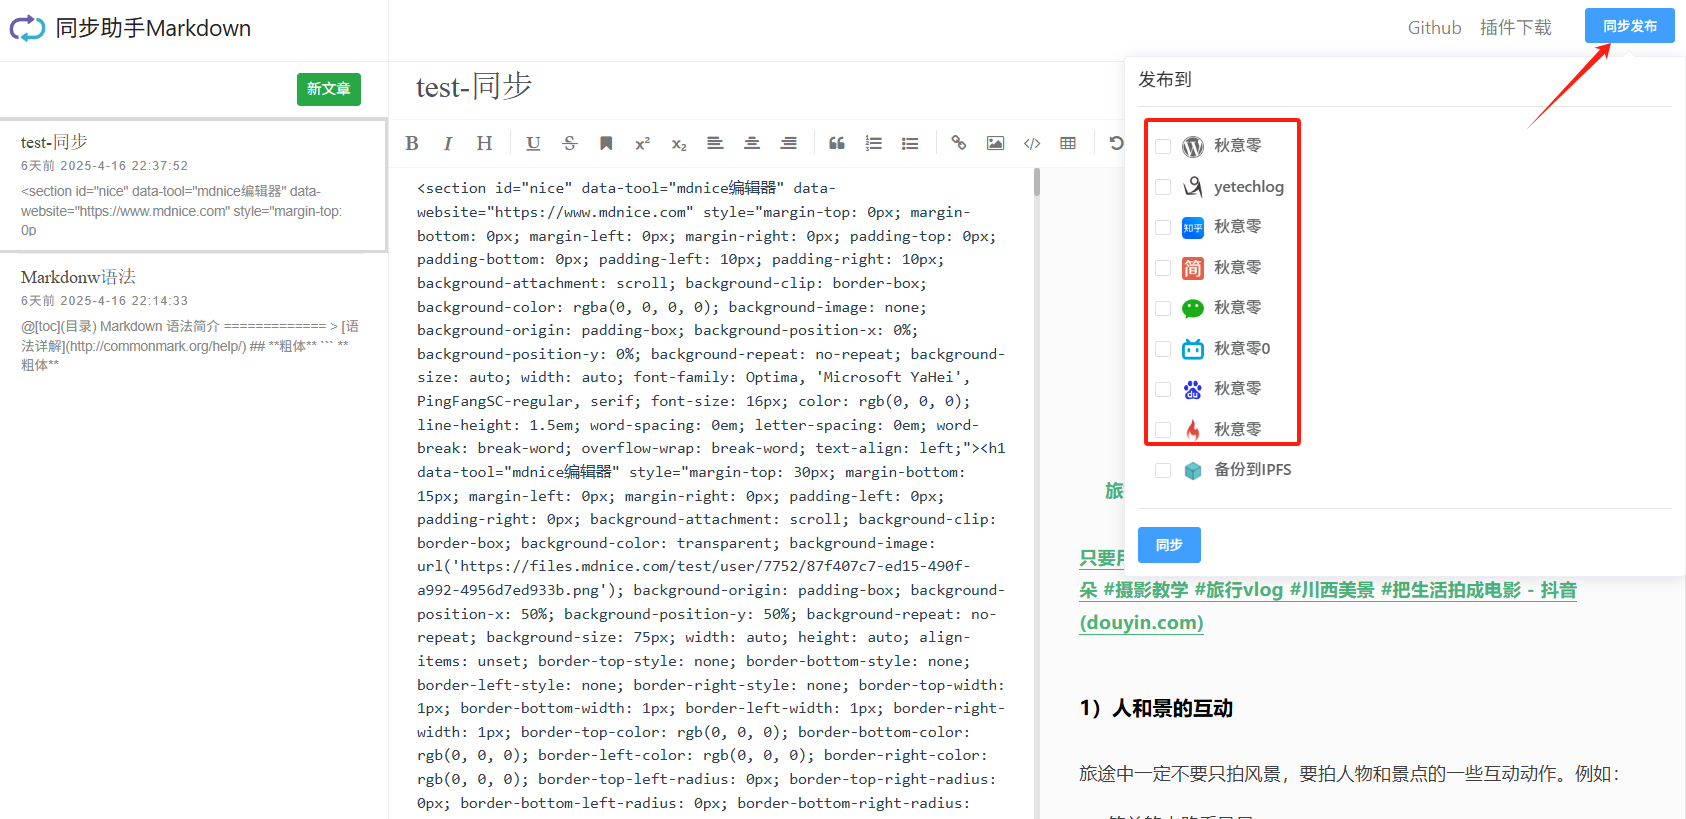Screen dimensions: 1686x819
Task: Check the Zhihu 秋意零 checkbox
Action: coord(1163,228)
